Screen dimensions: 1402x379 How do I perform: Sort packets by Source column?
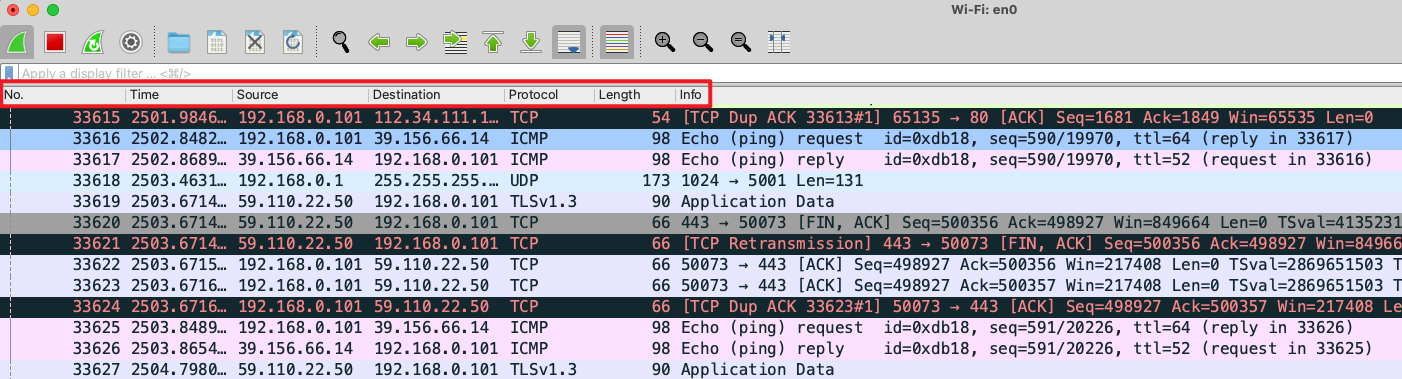[x=300, y=95]
